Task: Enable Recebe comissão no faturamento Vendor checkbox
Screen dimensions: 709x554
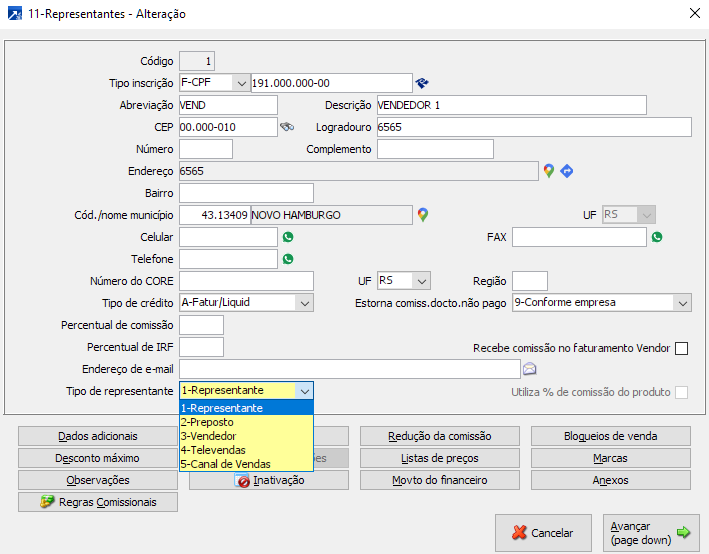Action: click(682, 348)
